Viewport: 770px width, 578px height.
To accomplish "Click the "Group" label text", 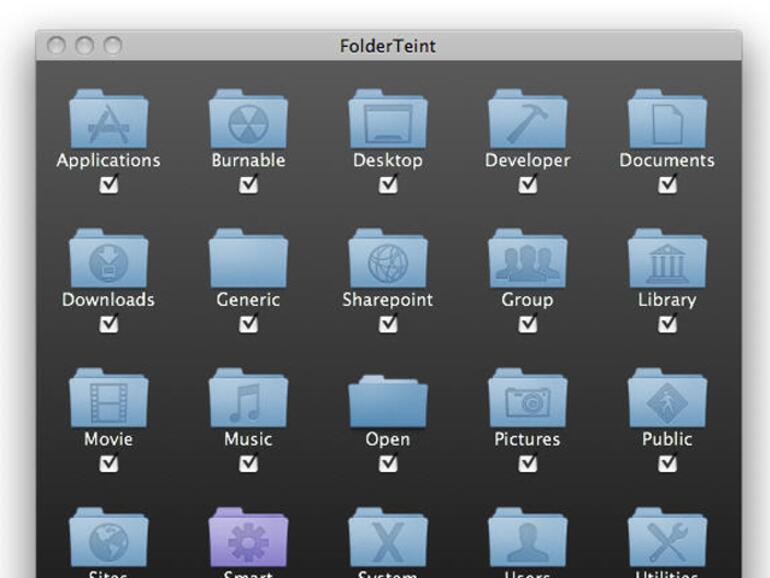I will point(527,301).
